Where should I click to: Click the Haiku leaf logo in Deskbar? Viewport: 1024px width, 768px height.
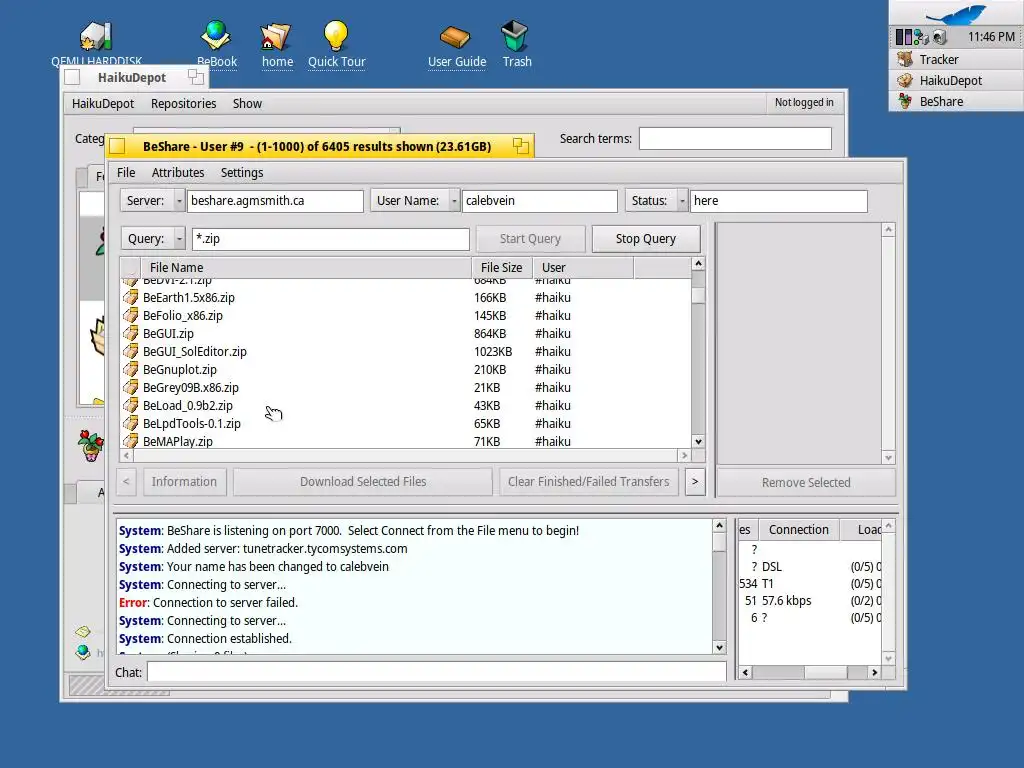click(957, 14)
